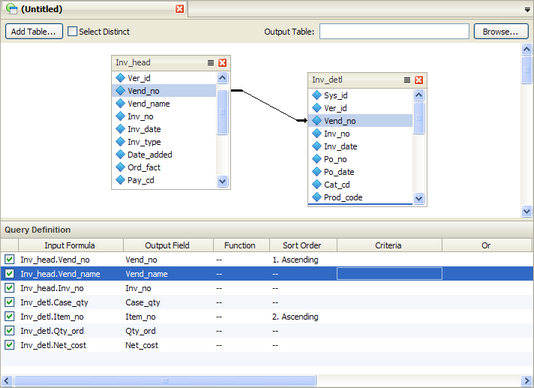Click Inv_head list scroll down arrow
Image resolution: width=534 pixels, height=388 pixels.
(222, 181)
